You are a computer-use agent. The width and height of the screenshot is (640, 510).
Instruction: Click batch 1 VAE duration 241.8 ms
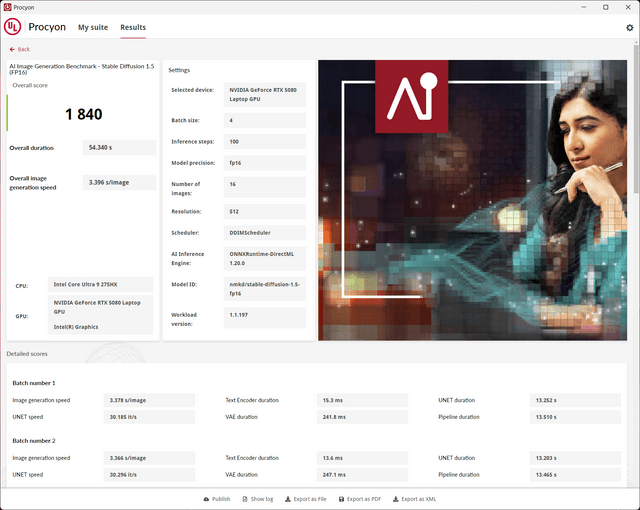(x=362, y=417)
